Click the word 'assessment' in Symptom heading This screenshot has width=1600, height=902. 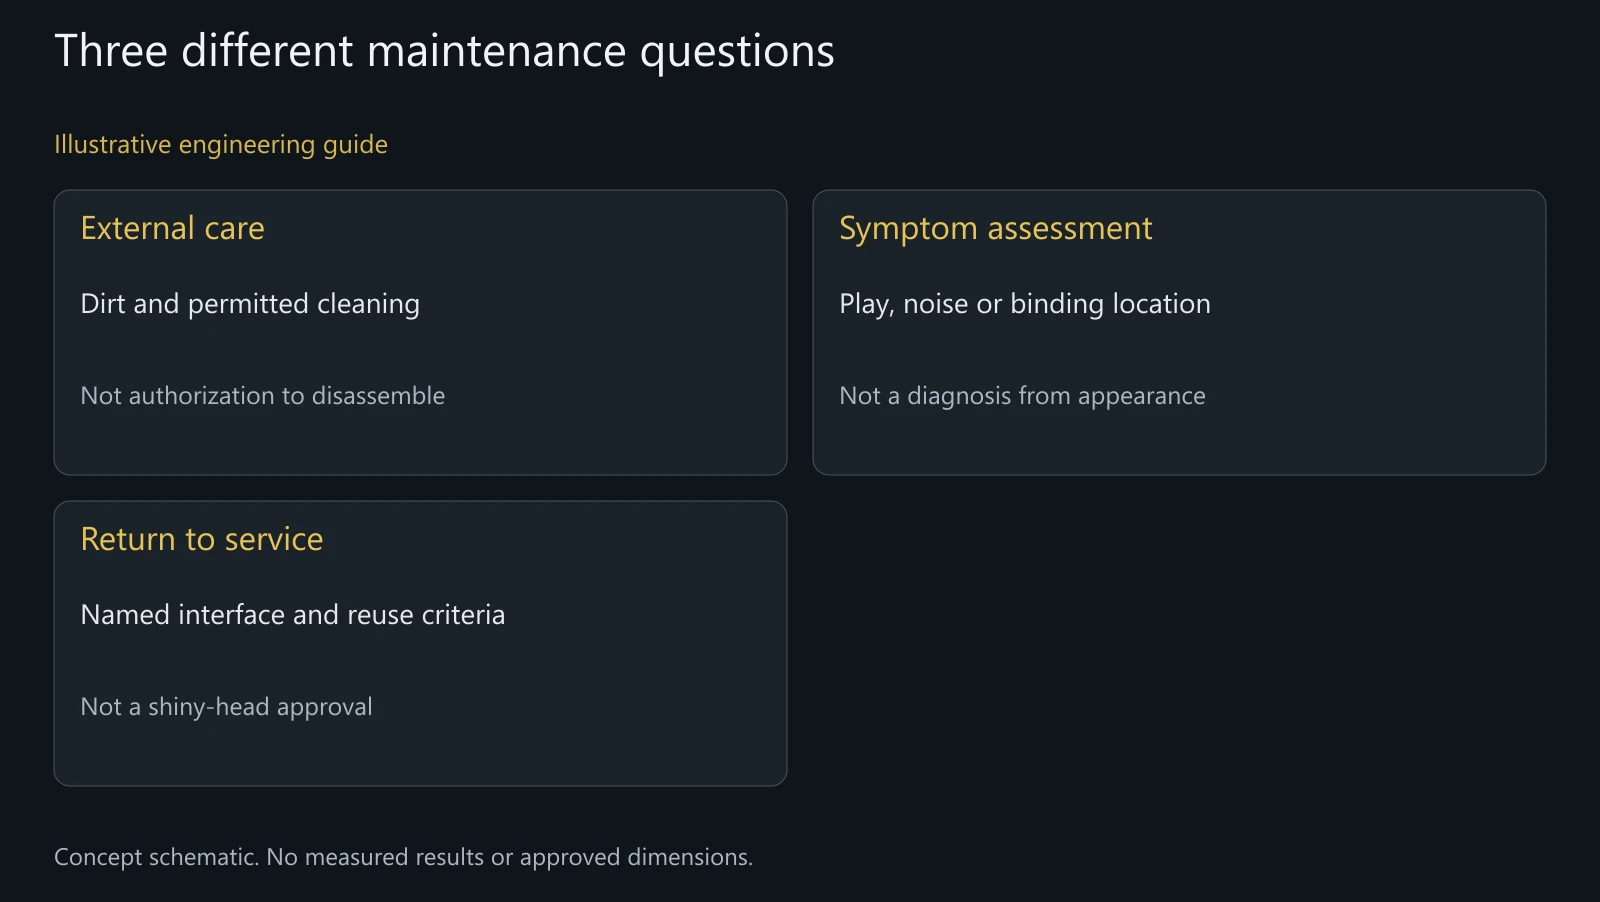point(1069,229)
